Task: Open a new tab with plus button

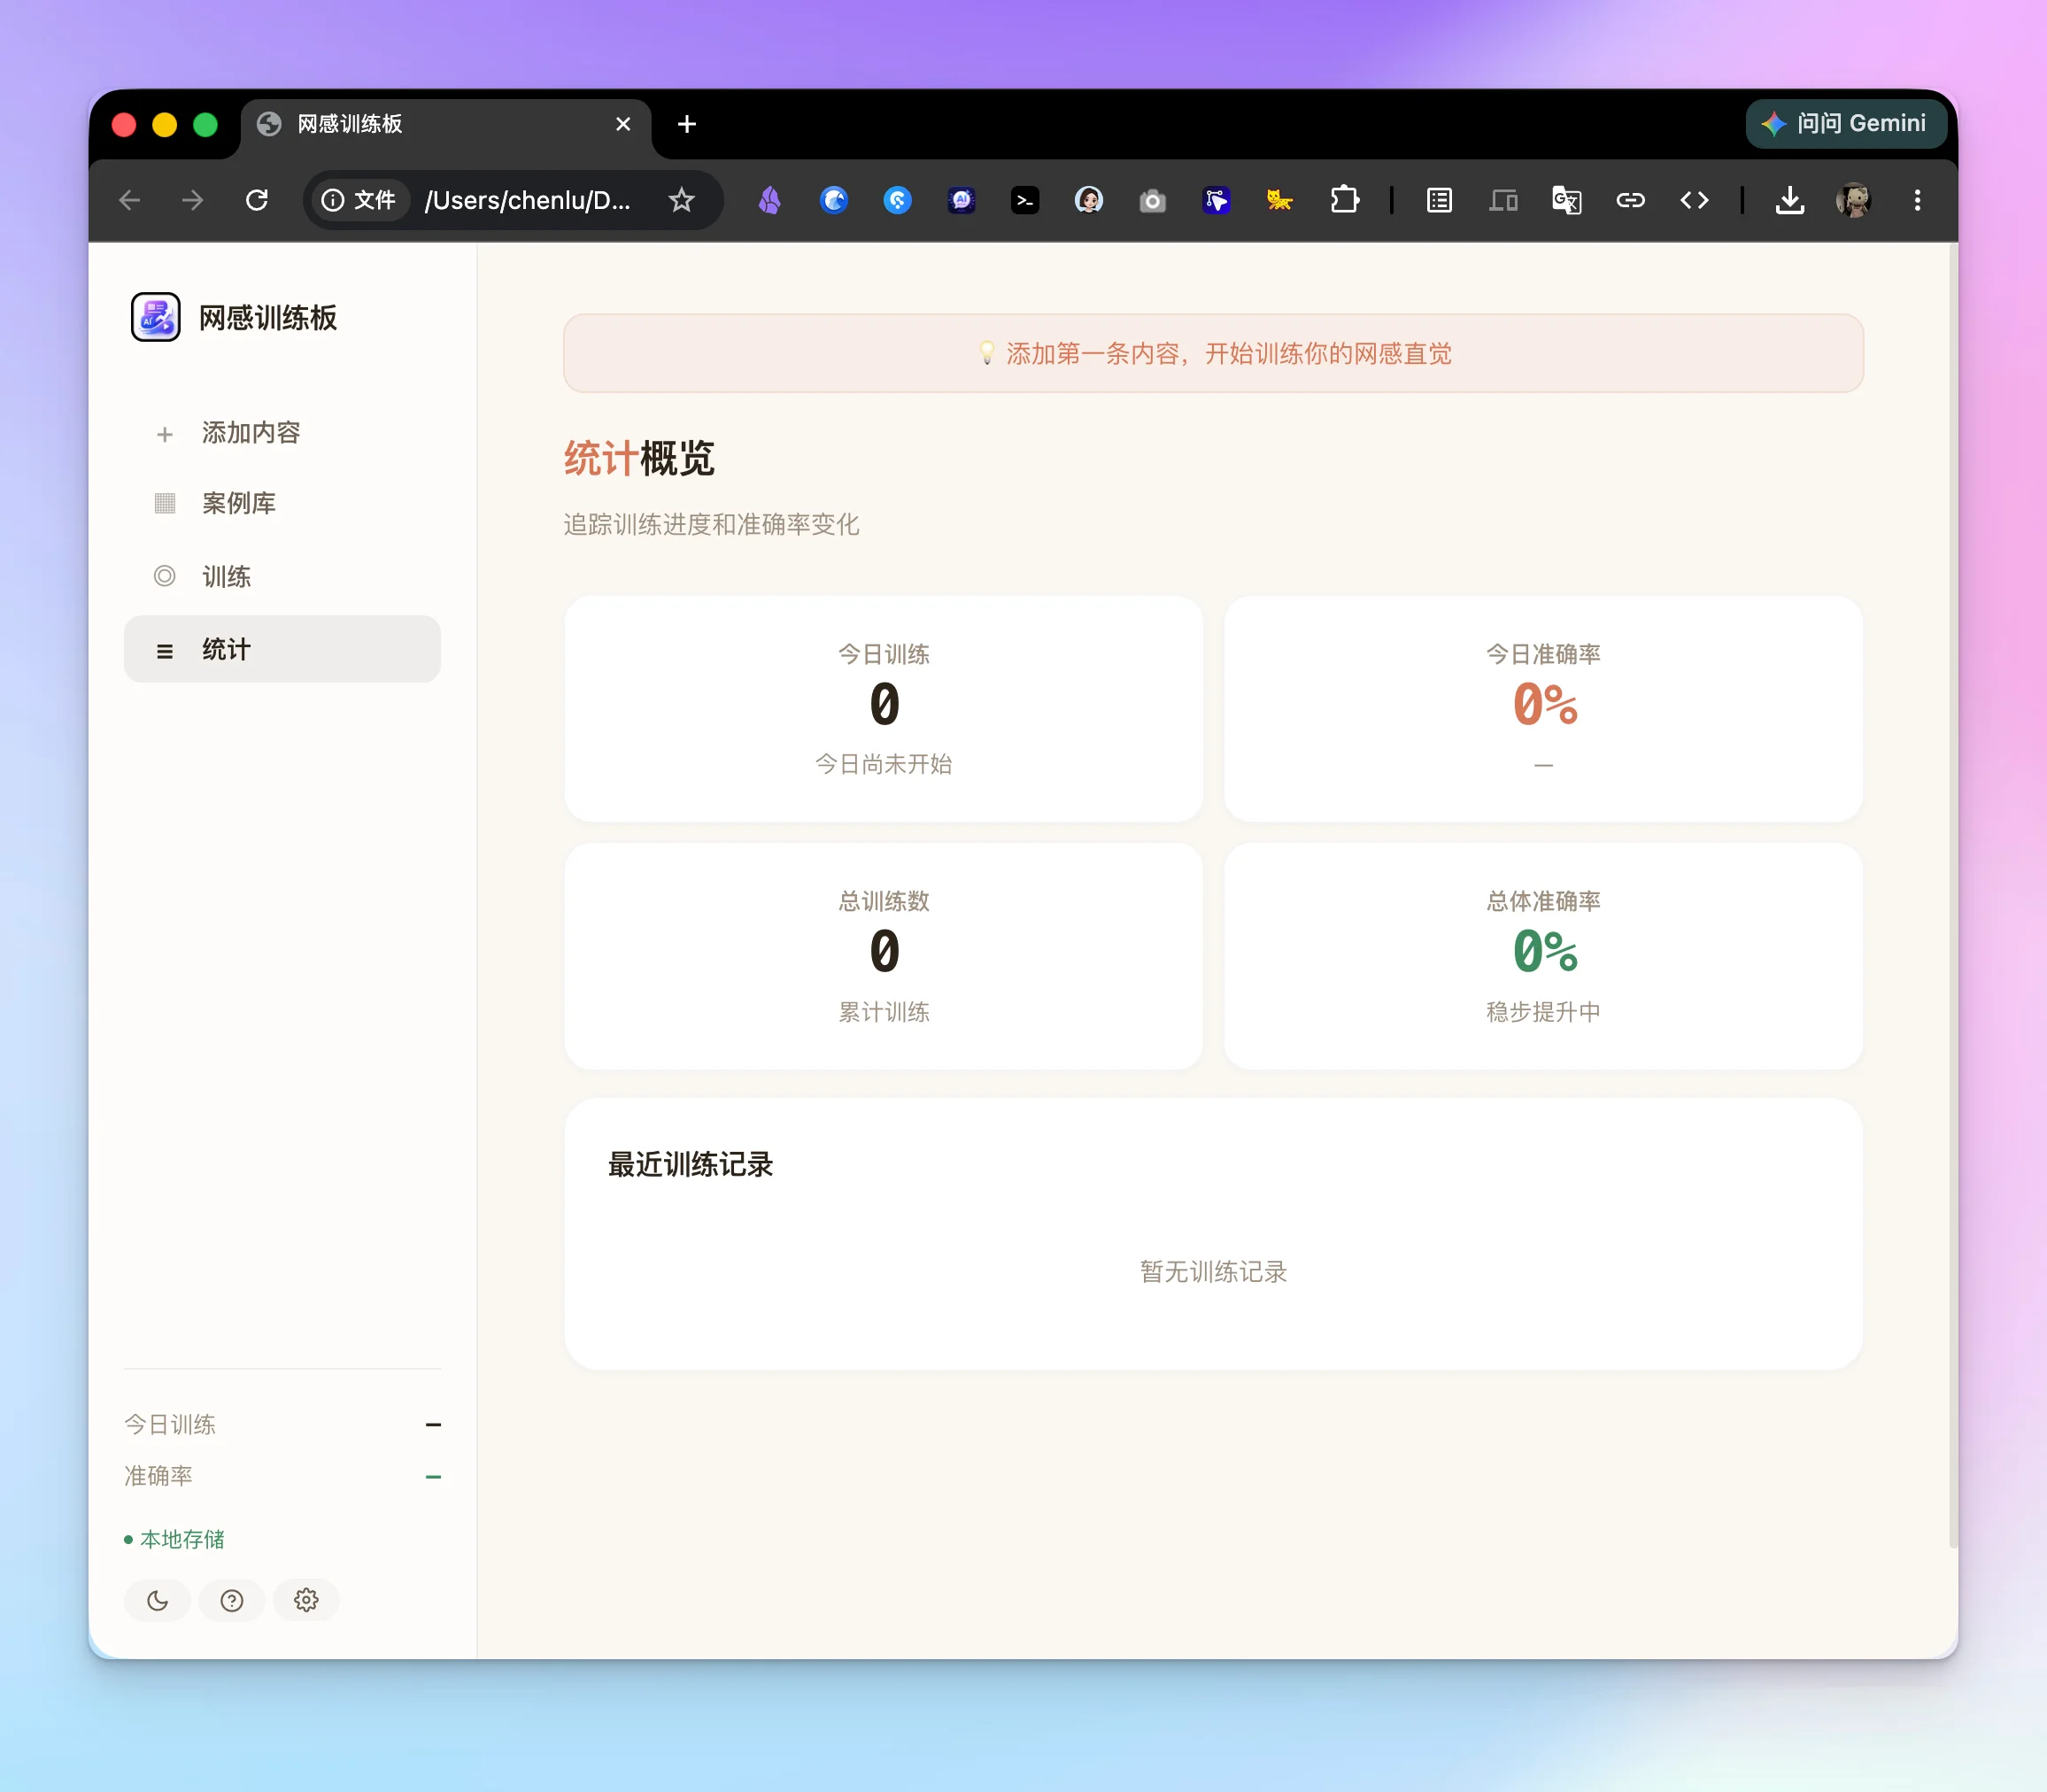Action: point(687,124)
